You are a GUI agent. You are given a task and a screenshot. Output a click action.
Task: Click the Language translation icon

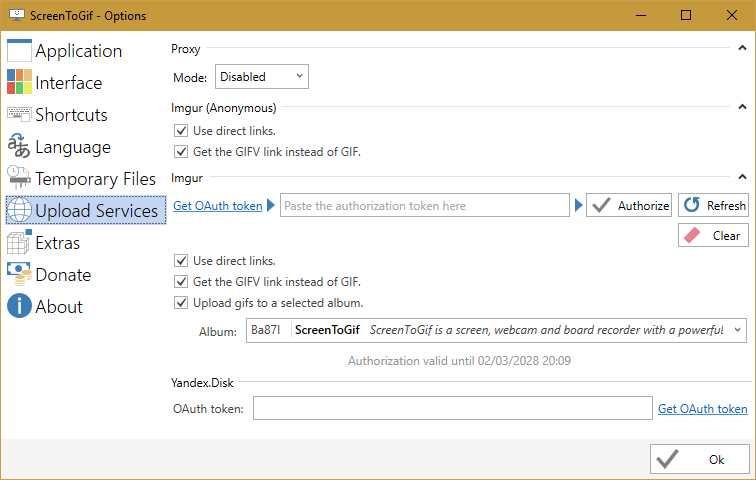tap(19, 146)
